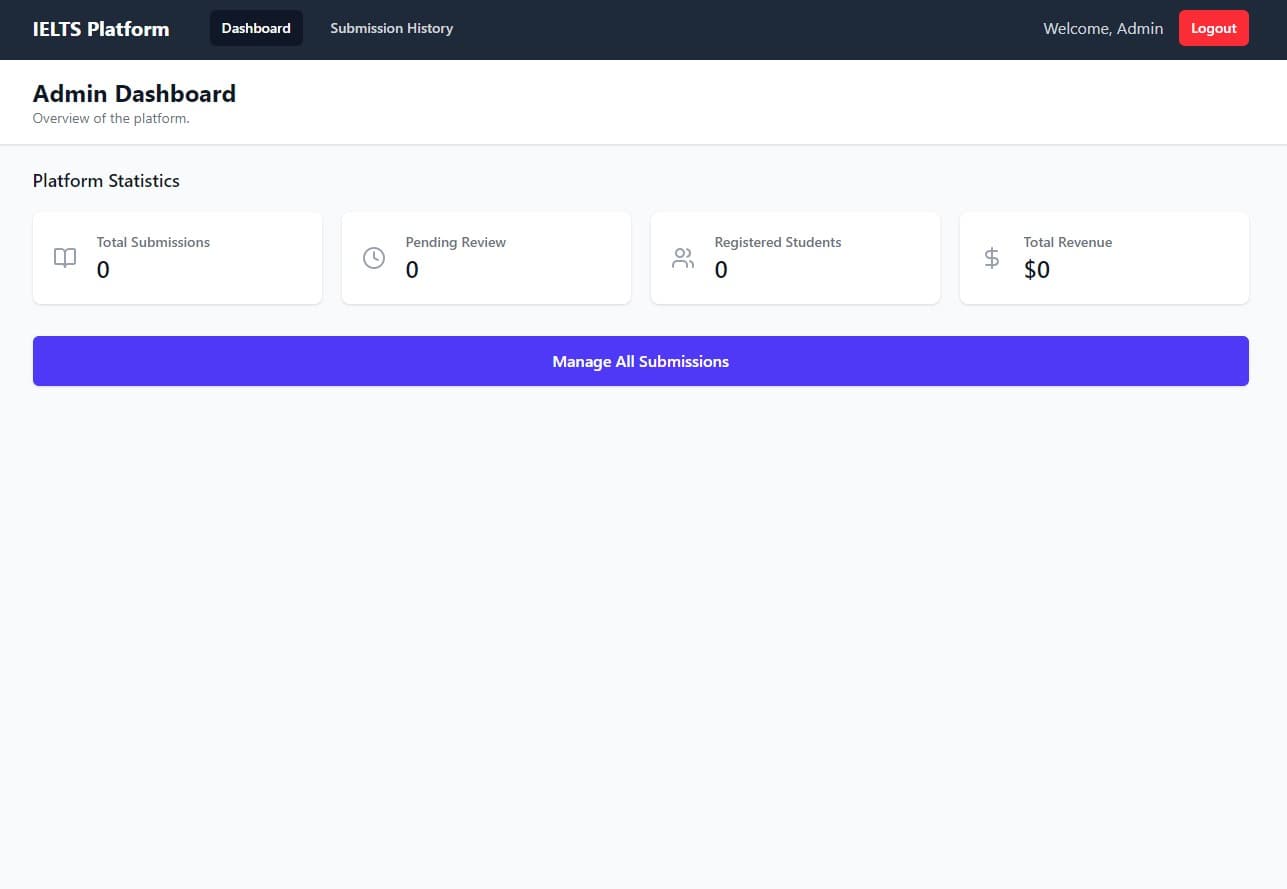The height and width of the screenshot is (889, 1287).
Task: Click the dollar sign icon for Total Revenue
Action: coord(992,258)
